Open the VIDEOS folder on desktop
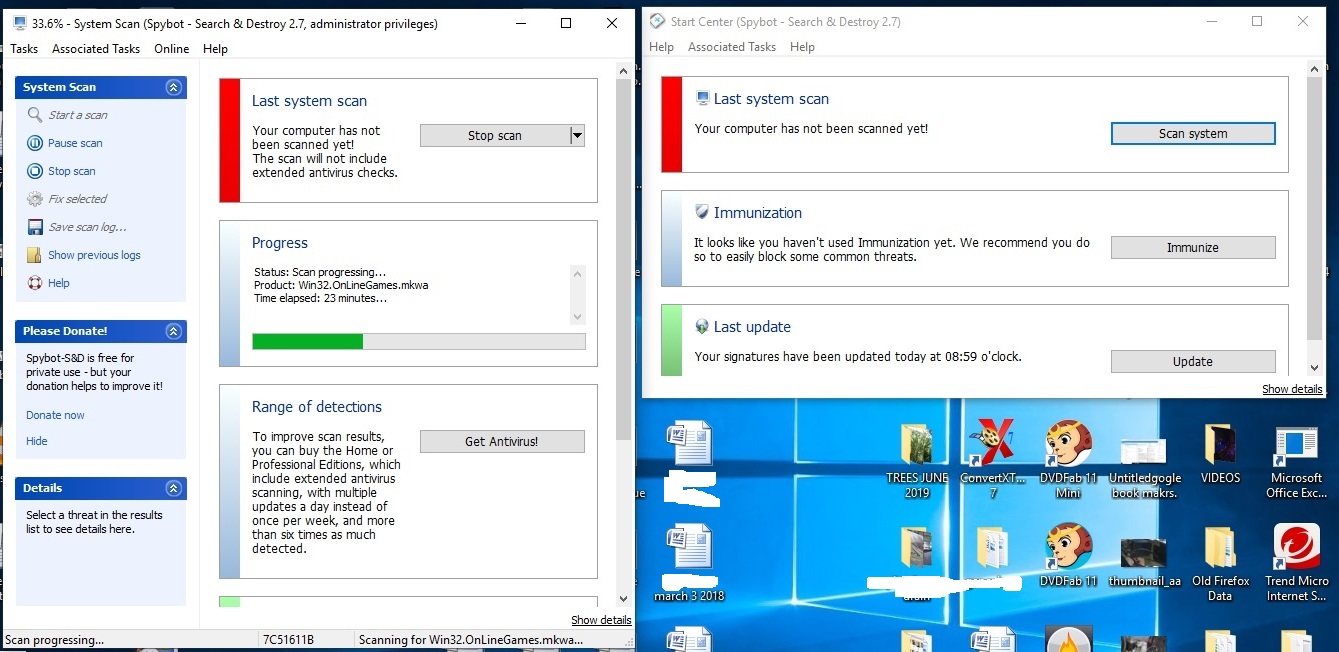 (1219, 444)
